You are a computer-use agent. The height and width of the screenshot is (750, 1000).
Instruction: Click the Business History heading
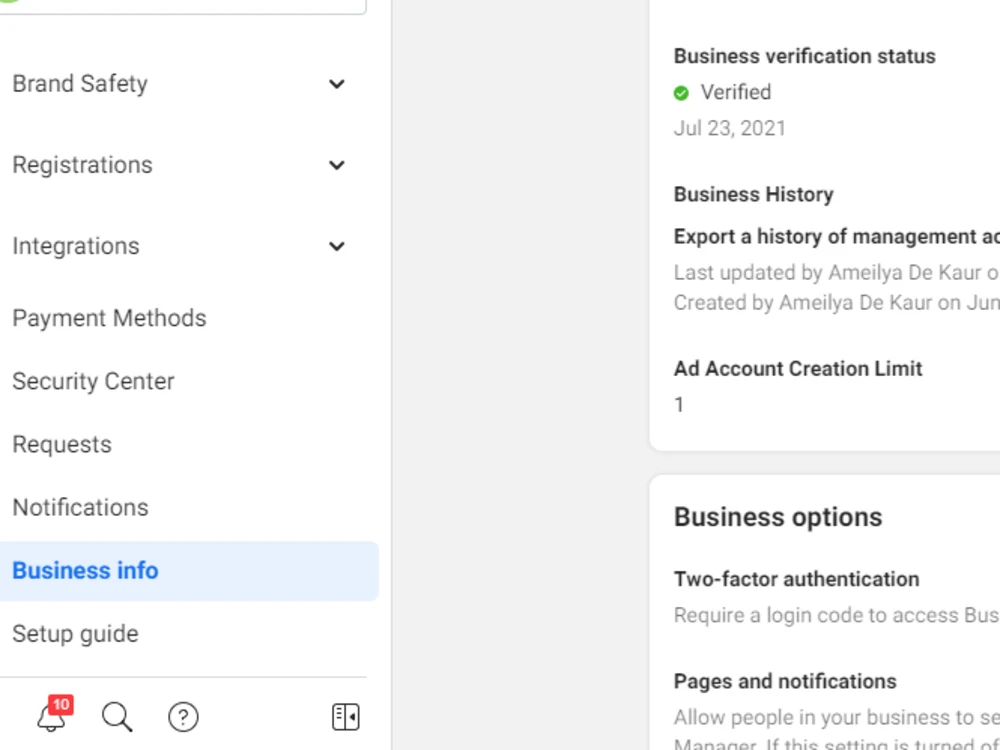(753, 194)
